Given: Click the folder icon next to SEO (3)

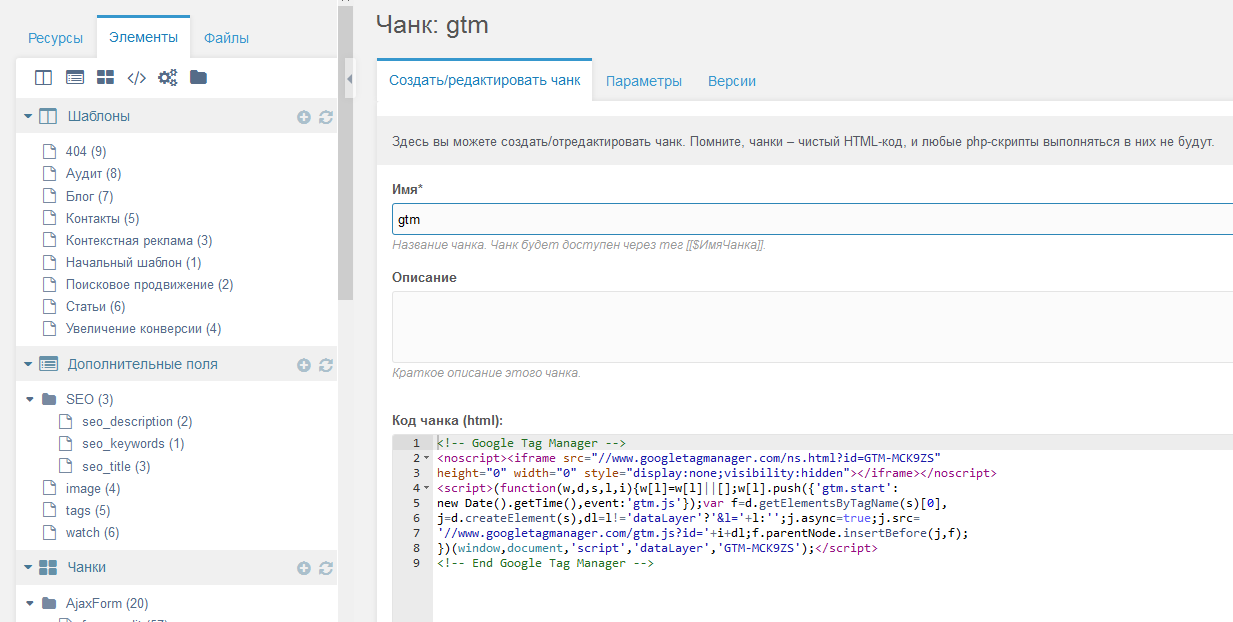Looking at the screenshot, I should pyautogui.click(x=49, y=399).
